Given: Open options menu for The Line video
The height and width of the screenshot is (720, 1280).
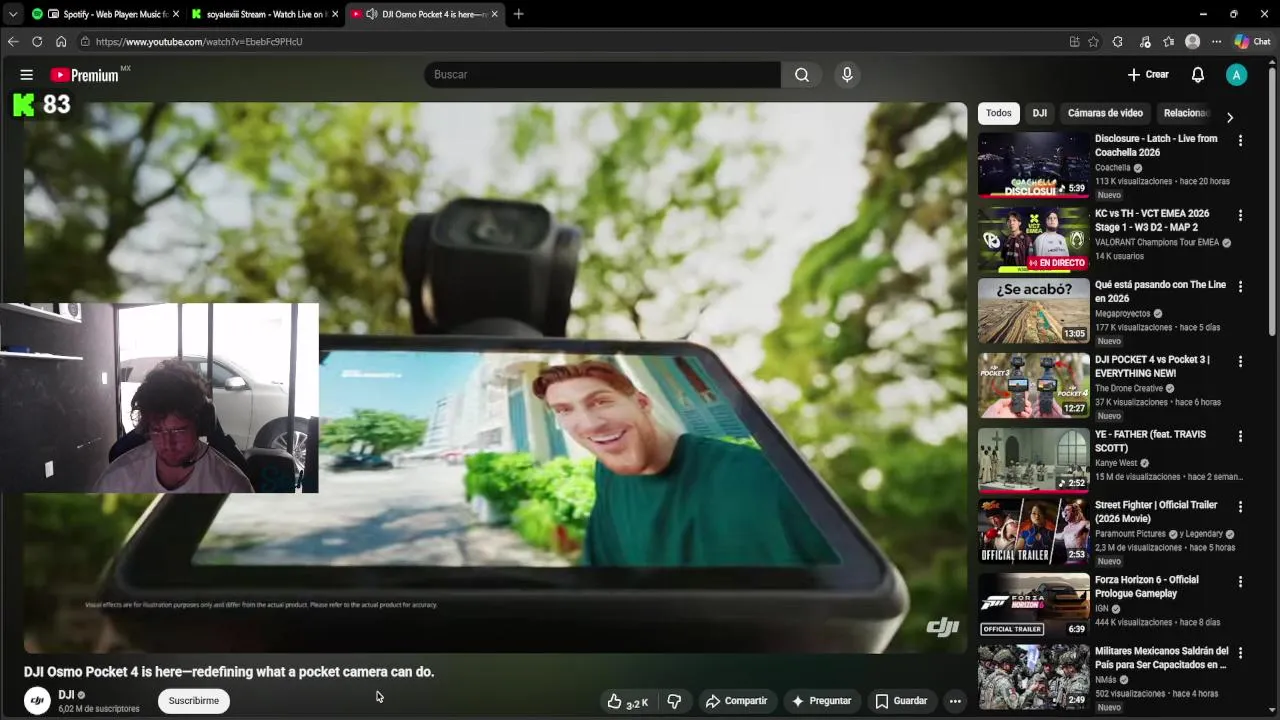Looking at the screenshot, I should [x=1240, y=286].
